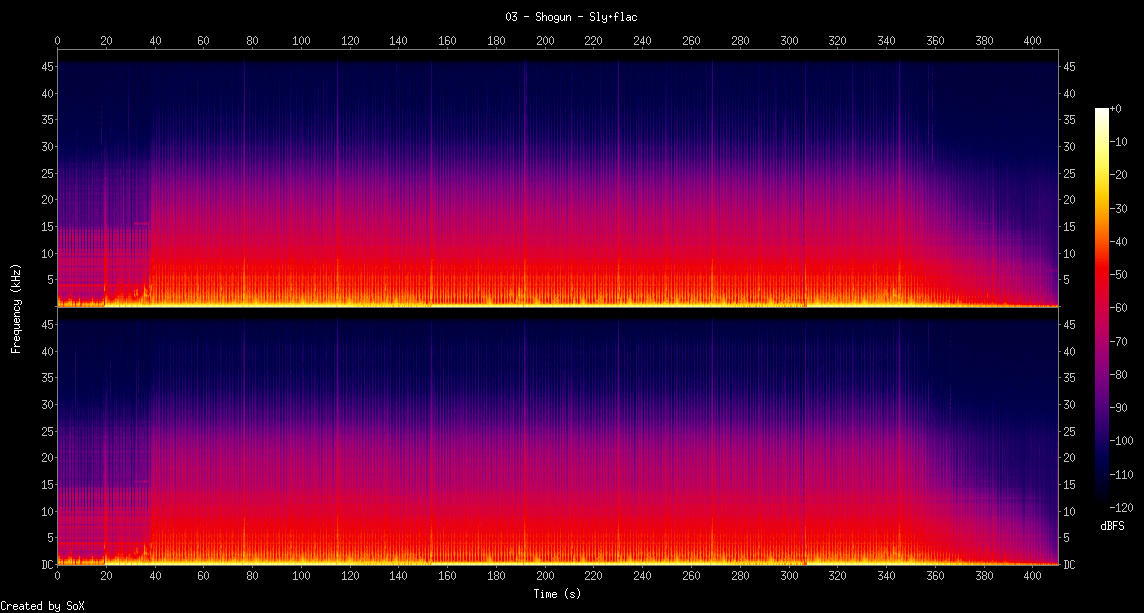Click the '200' tick on the top time axis
Image resolution: width=1144 pixels, height=613 pixels.
tap(545, 41)
